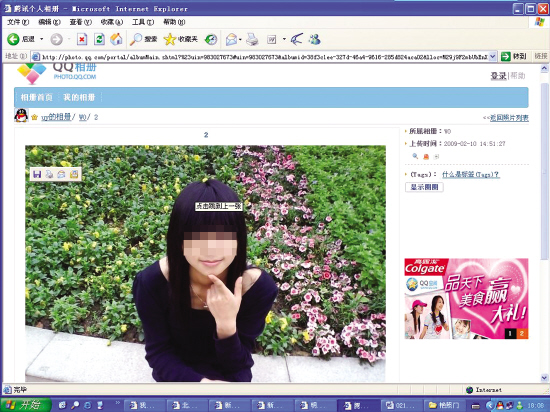Click the 显示圈圈 button
The width and height of the screenshot is (550, 412).
point(424,187)
